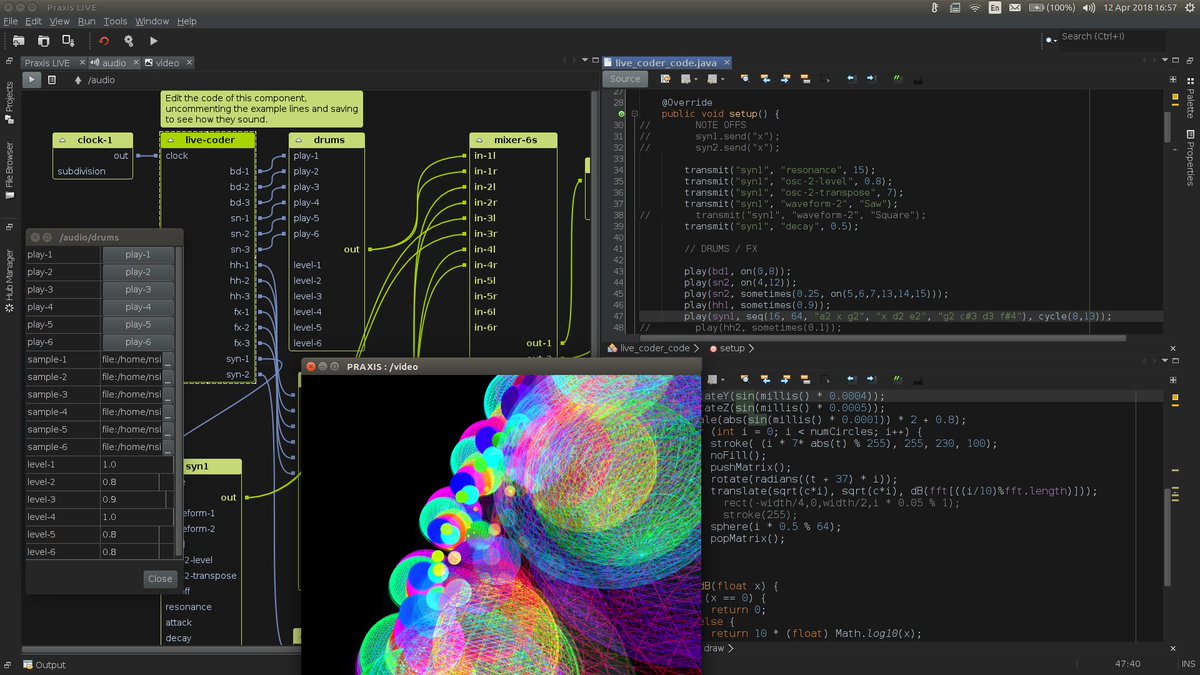This screenshot has height=675, width=1200.
Task: Toggle the Source view button
Action: 625,79
